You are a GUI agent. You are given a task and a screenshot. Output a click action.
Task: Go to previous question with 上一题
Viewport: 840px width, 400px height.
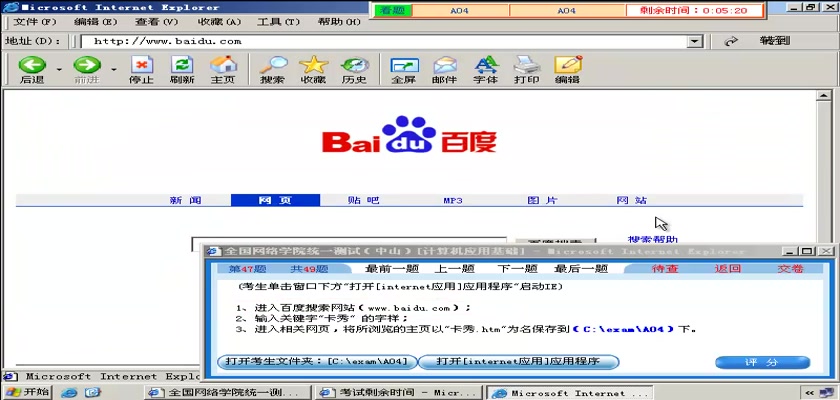point(454,269)
